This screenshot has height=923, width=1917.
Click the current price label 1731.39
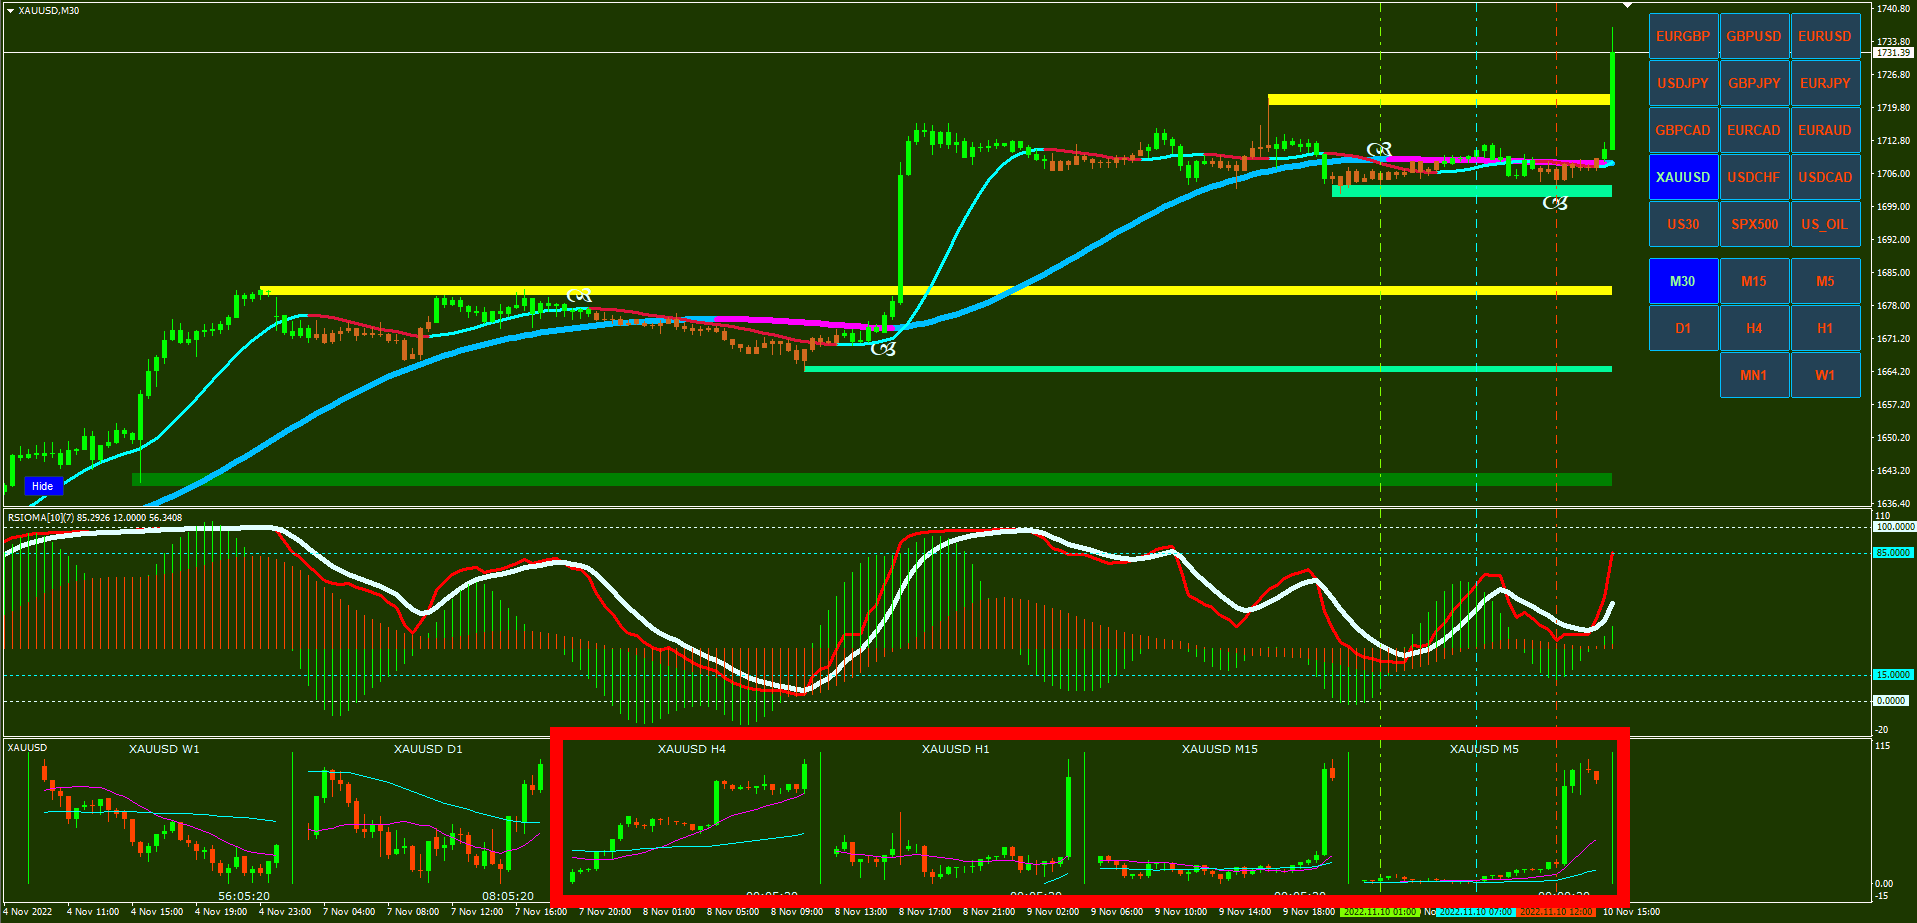point(1893,52)
